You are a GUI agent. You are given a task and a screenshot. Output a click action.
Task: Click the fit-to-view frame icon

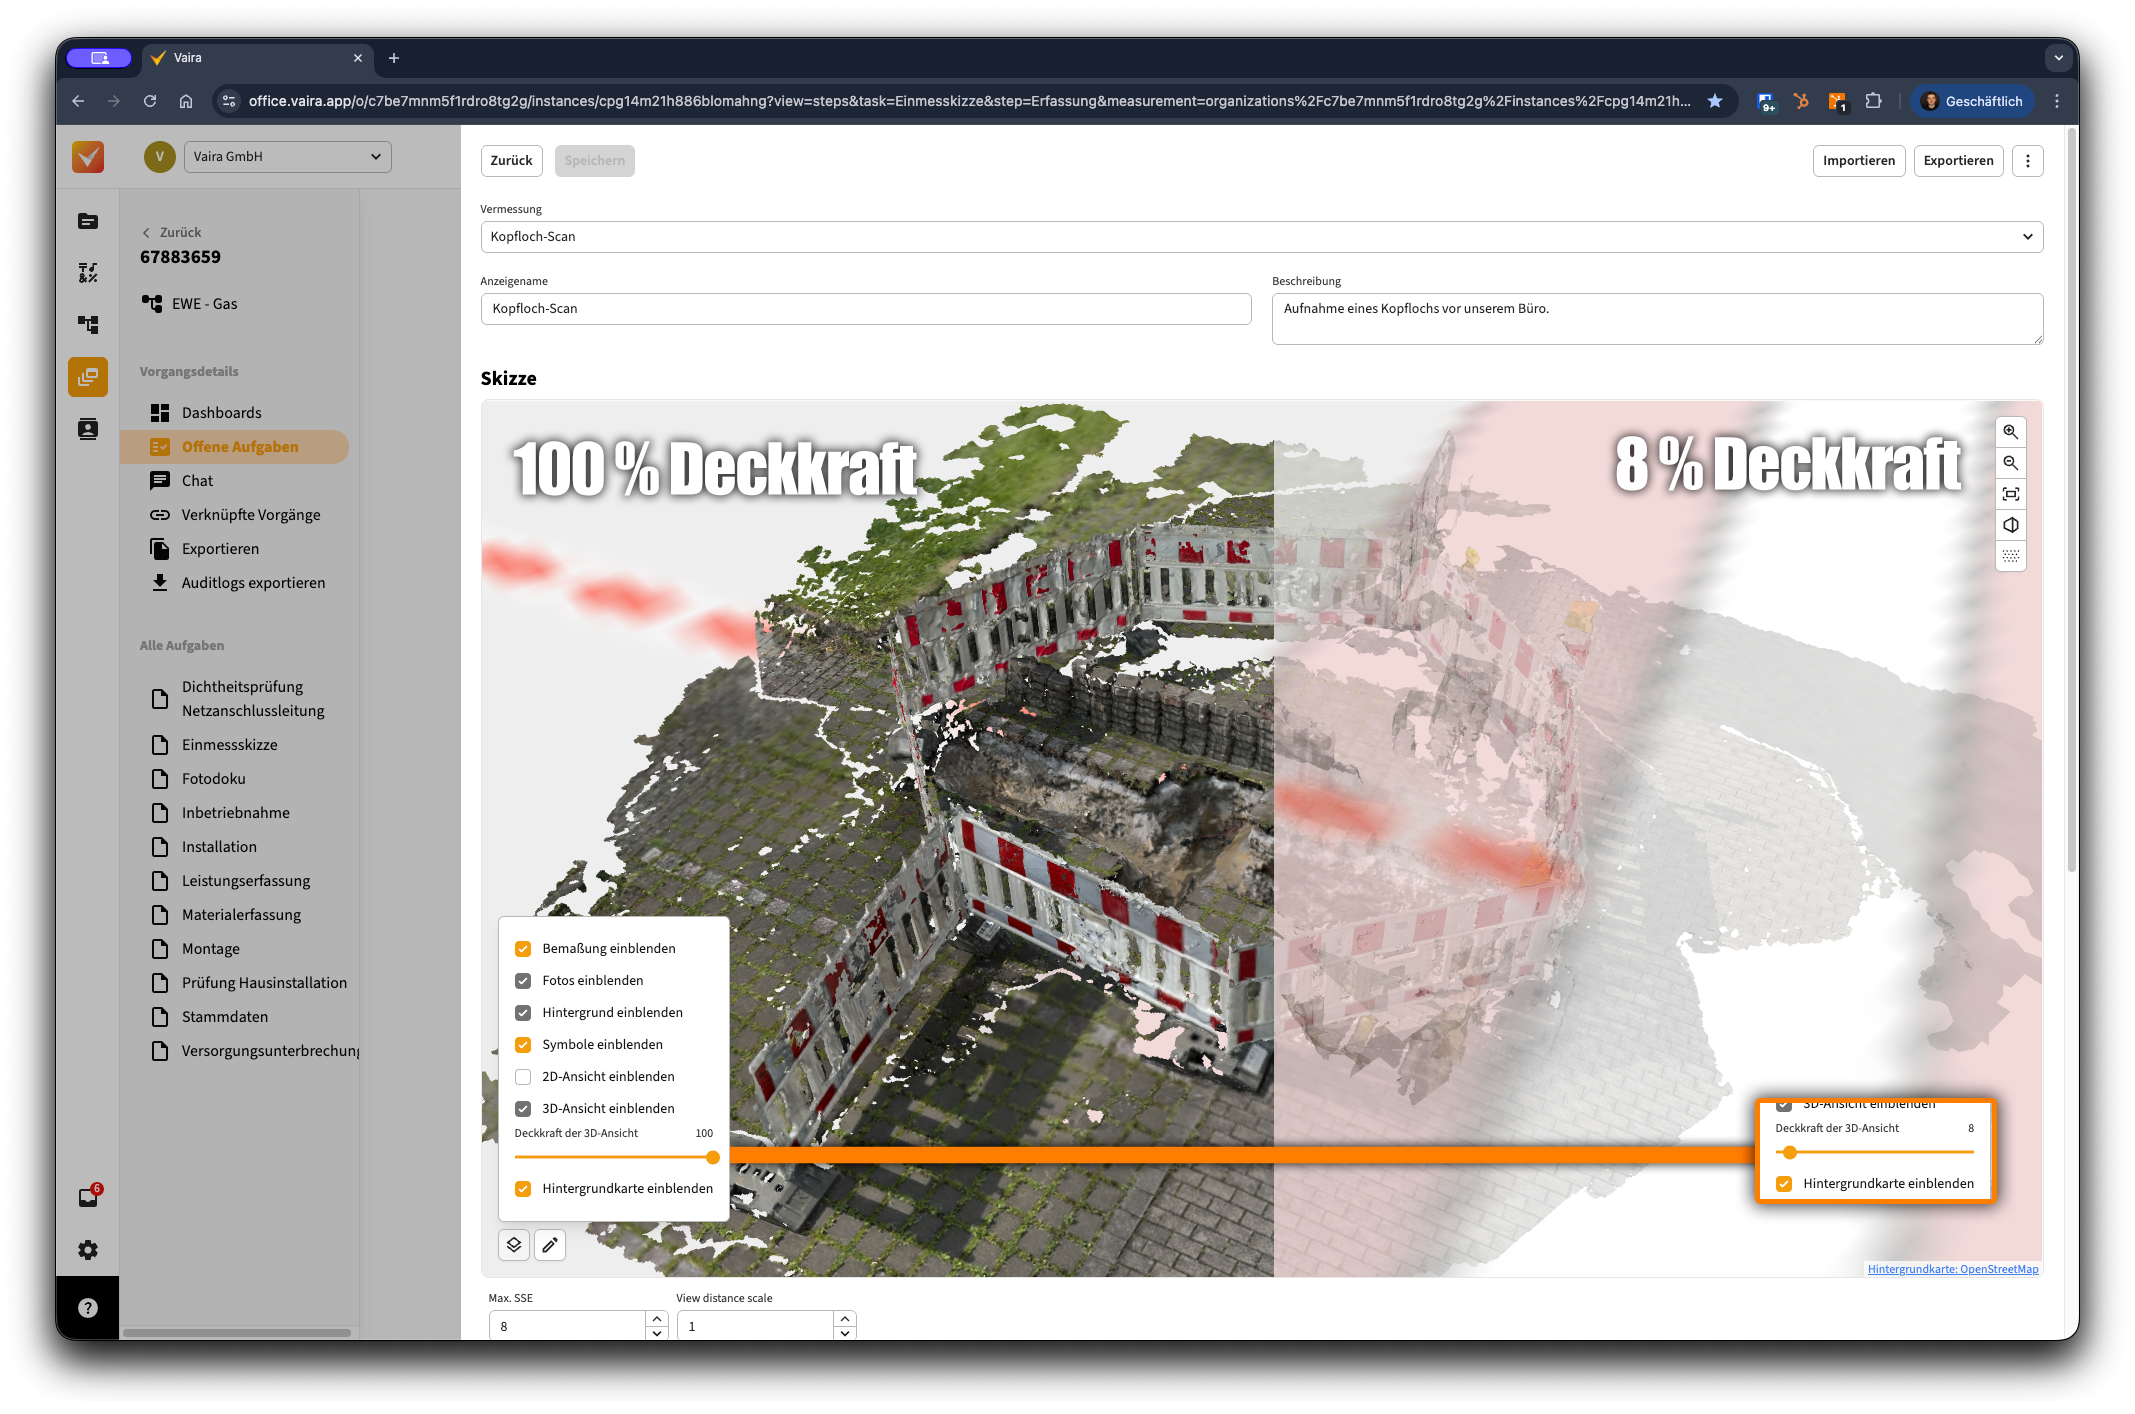tap(2010, 494)
